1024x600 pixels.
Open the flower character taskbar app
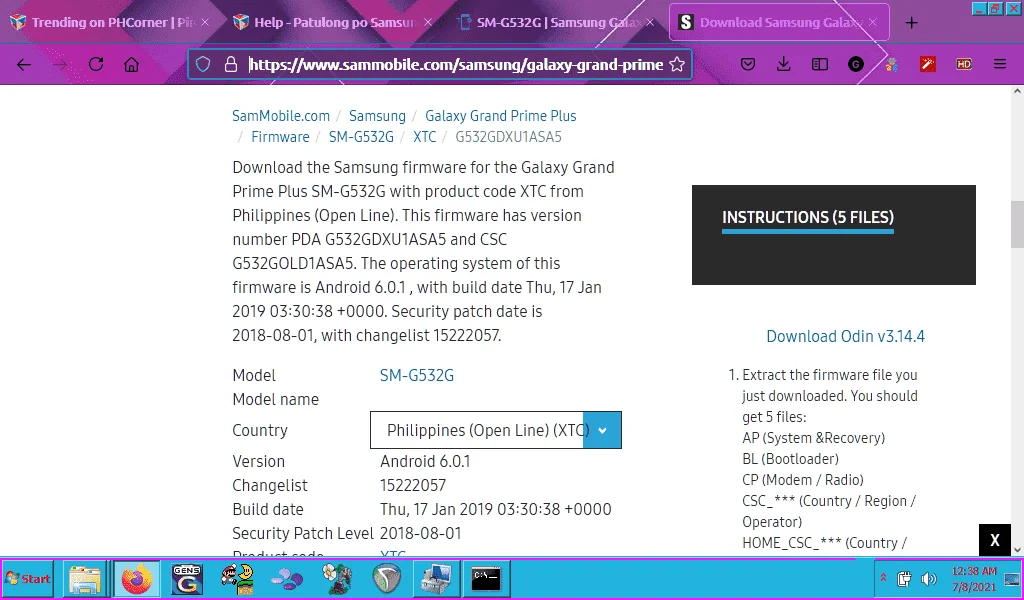point(337,578)
